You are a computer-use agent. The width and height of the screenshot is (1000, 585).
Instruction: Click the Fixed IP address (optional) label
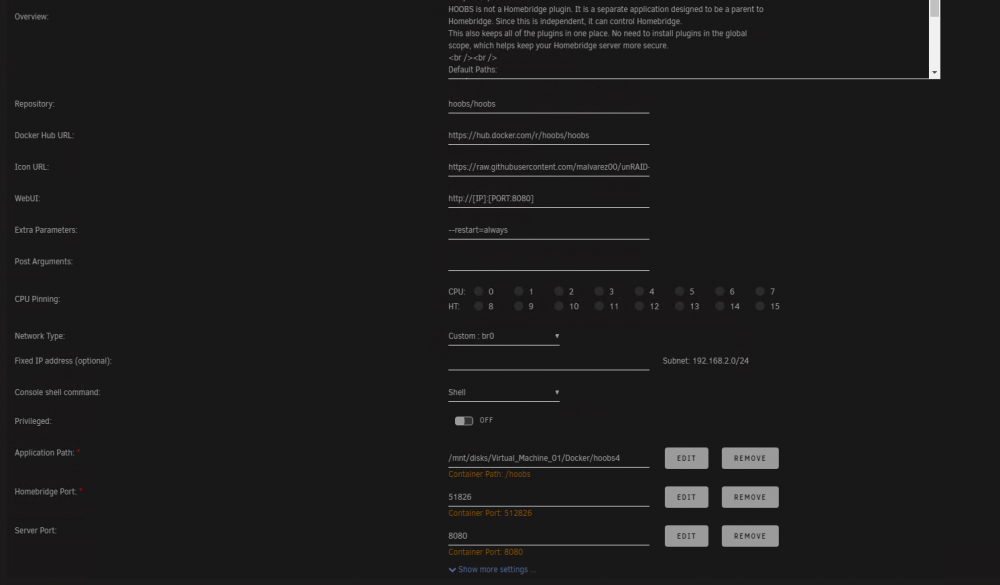[63, 361]
